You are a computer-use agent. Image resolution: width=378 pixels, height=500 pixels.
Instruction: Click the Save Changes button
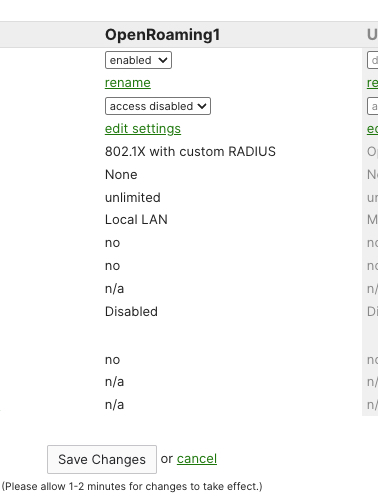tap(102, 459)
